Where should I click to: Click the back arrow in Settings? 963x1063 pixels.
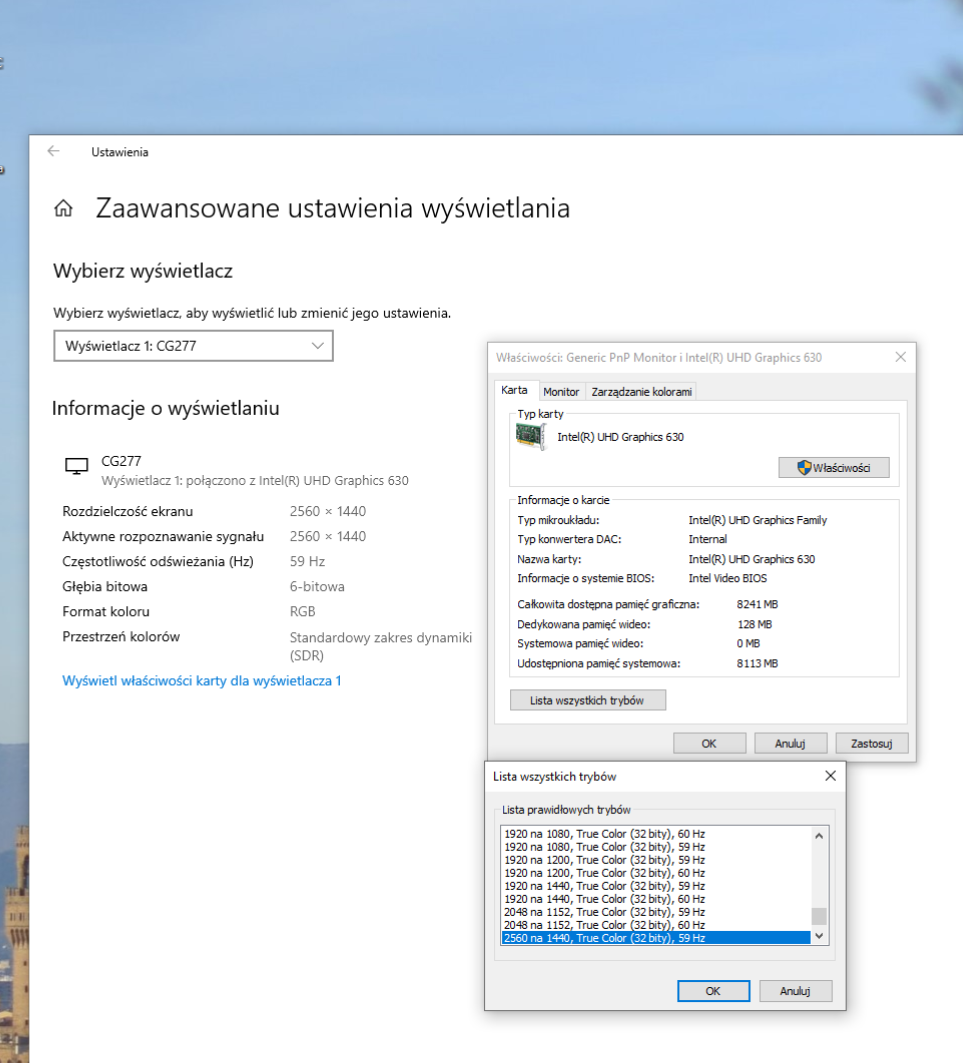click(x=53, y=151)
